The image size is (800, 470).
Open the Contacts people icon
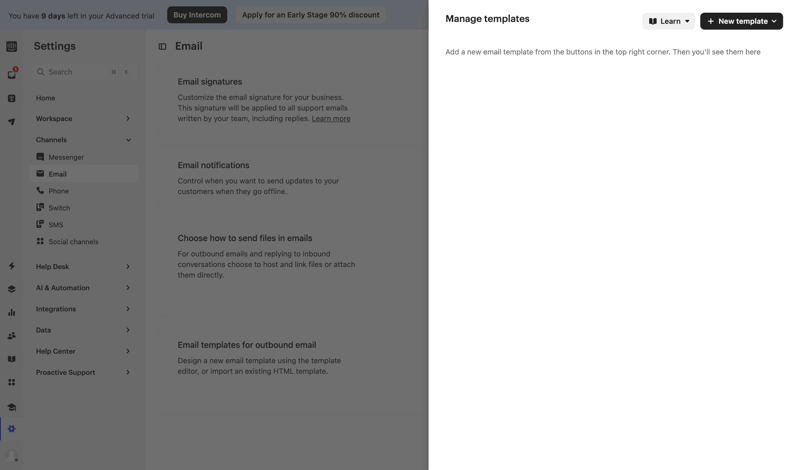(12, 336)
